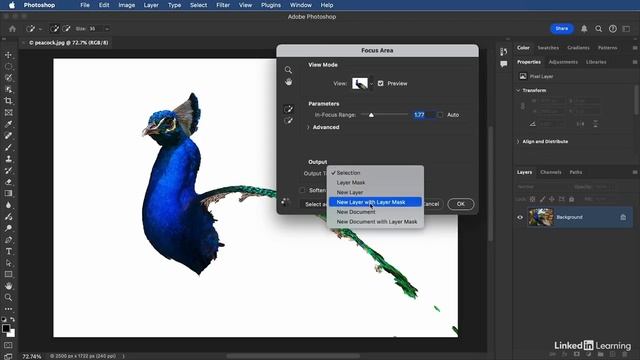Expand the Align and Distribute section

(x=518, y=142)
